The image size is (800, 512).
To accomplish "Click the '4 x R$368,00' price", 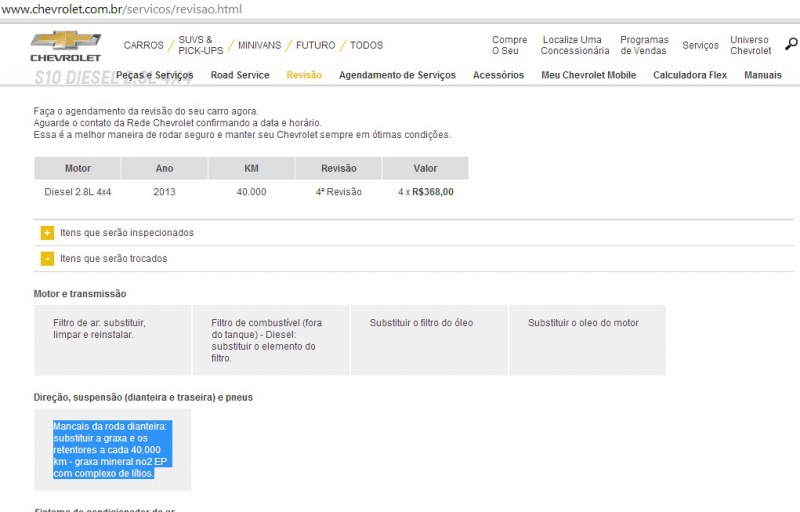I will pos(426,192).
